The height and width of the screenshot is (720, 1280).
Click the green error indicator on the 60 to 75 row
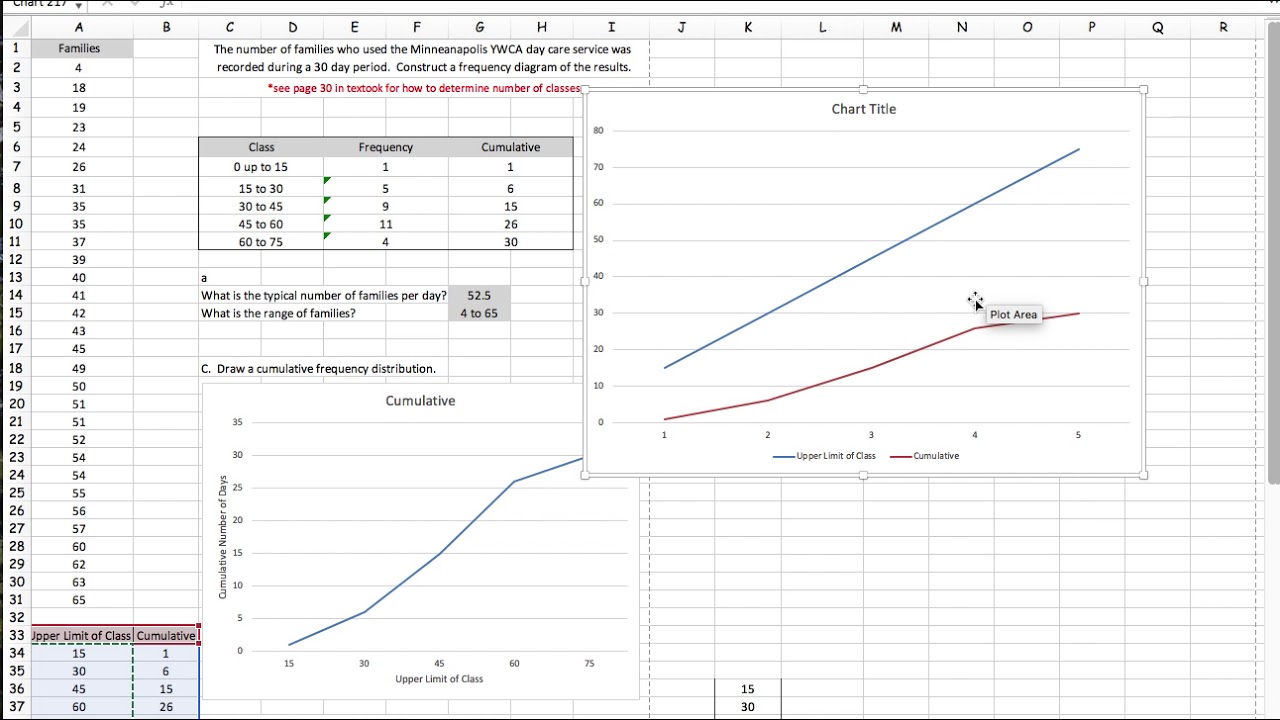[327, 236]
